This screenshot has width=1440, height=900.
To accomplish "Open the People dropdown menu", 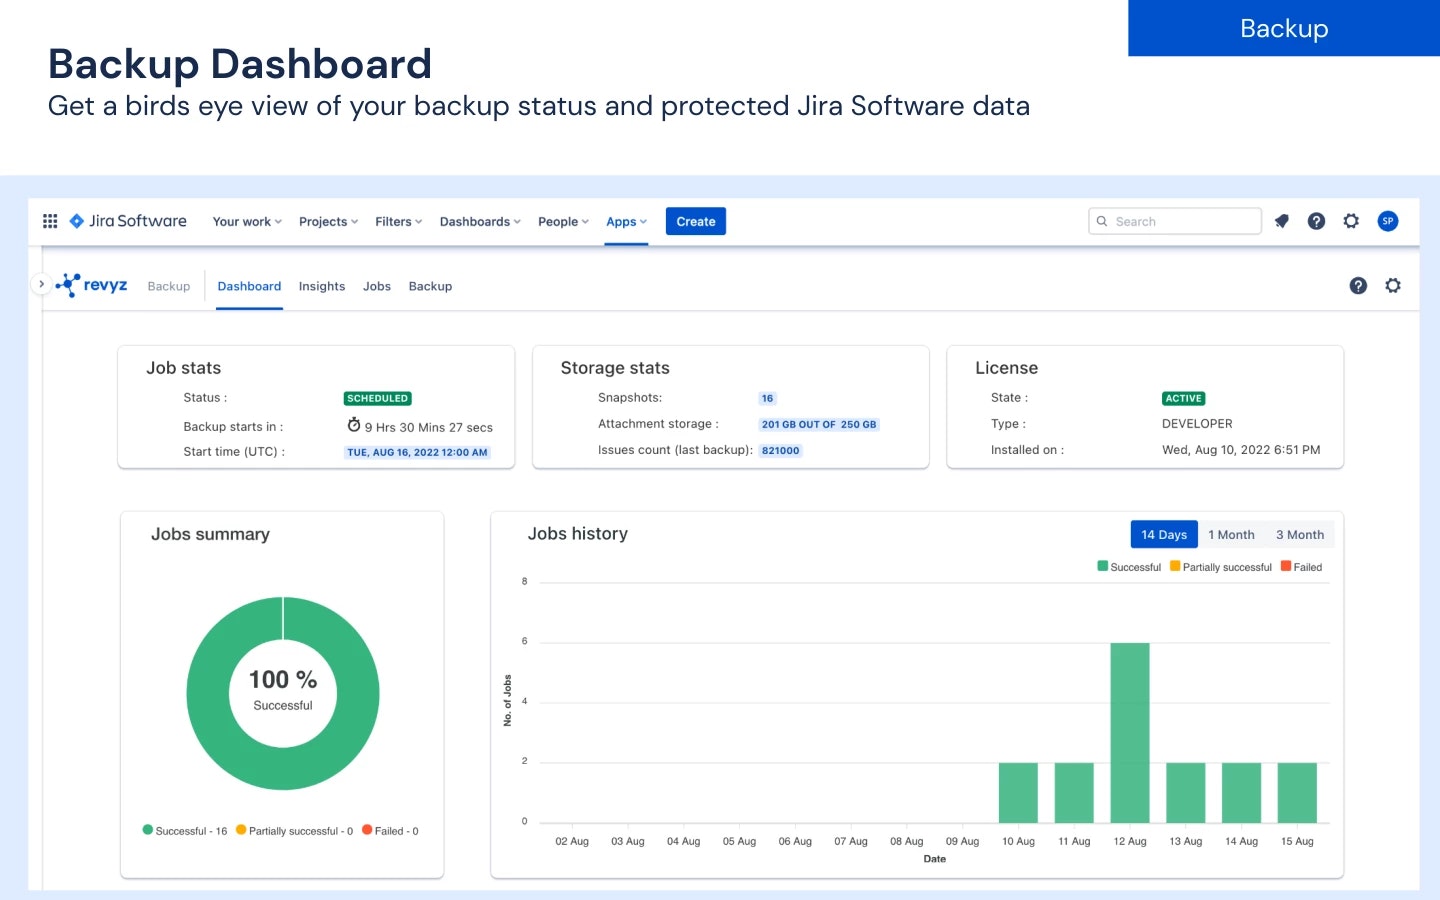I will (563, 222).
